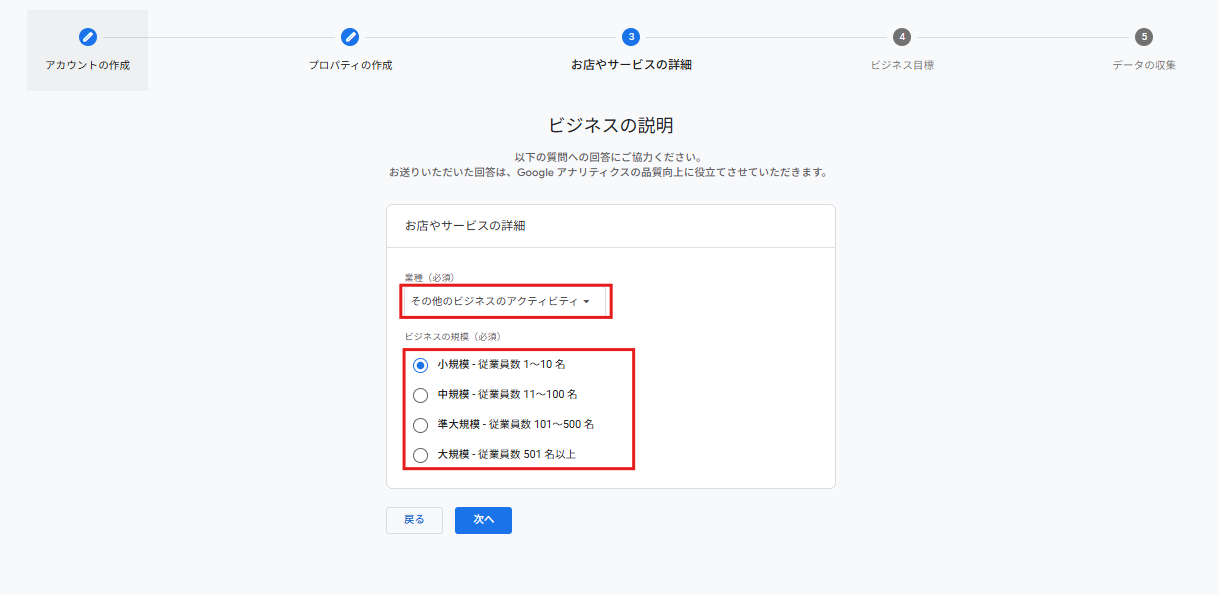Click the プロパティの作成 step pencil icon
Screen dimensions: 1219x594
pos(348,36)
